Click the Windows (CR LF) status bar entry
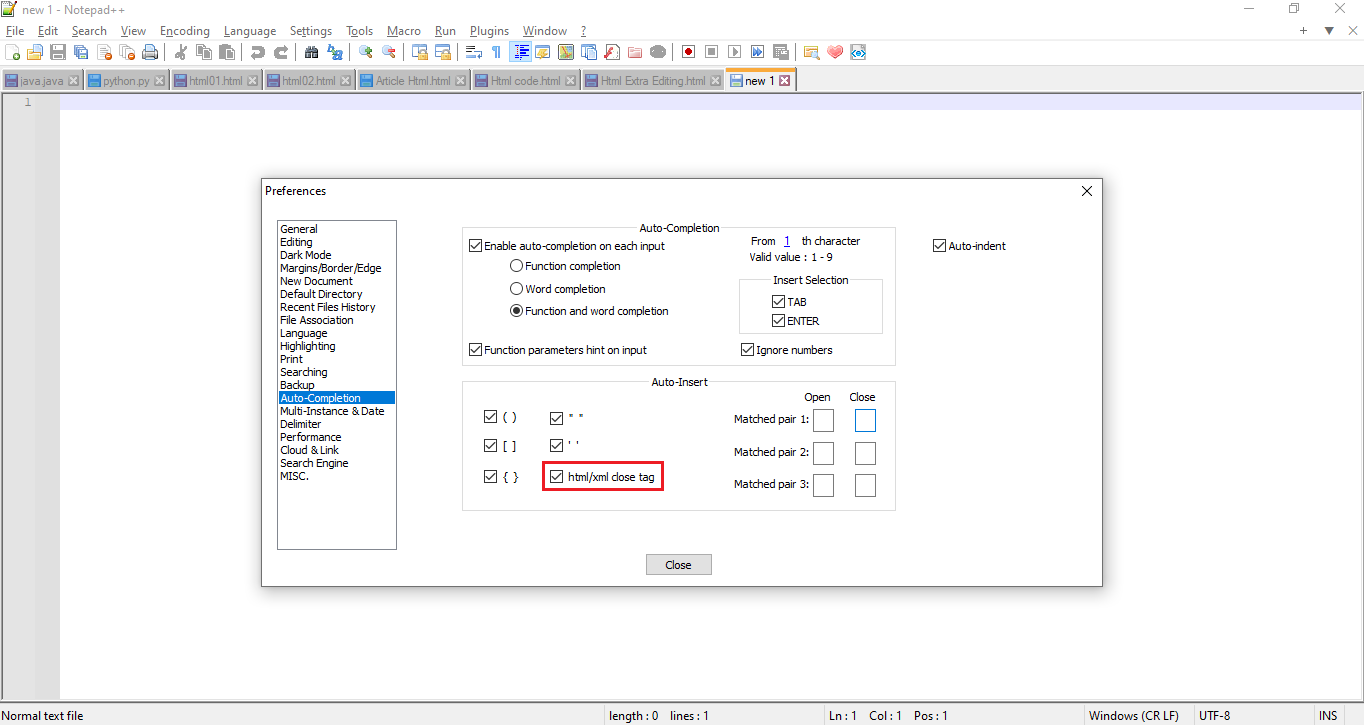 pos(1133,716)
